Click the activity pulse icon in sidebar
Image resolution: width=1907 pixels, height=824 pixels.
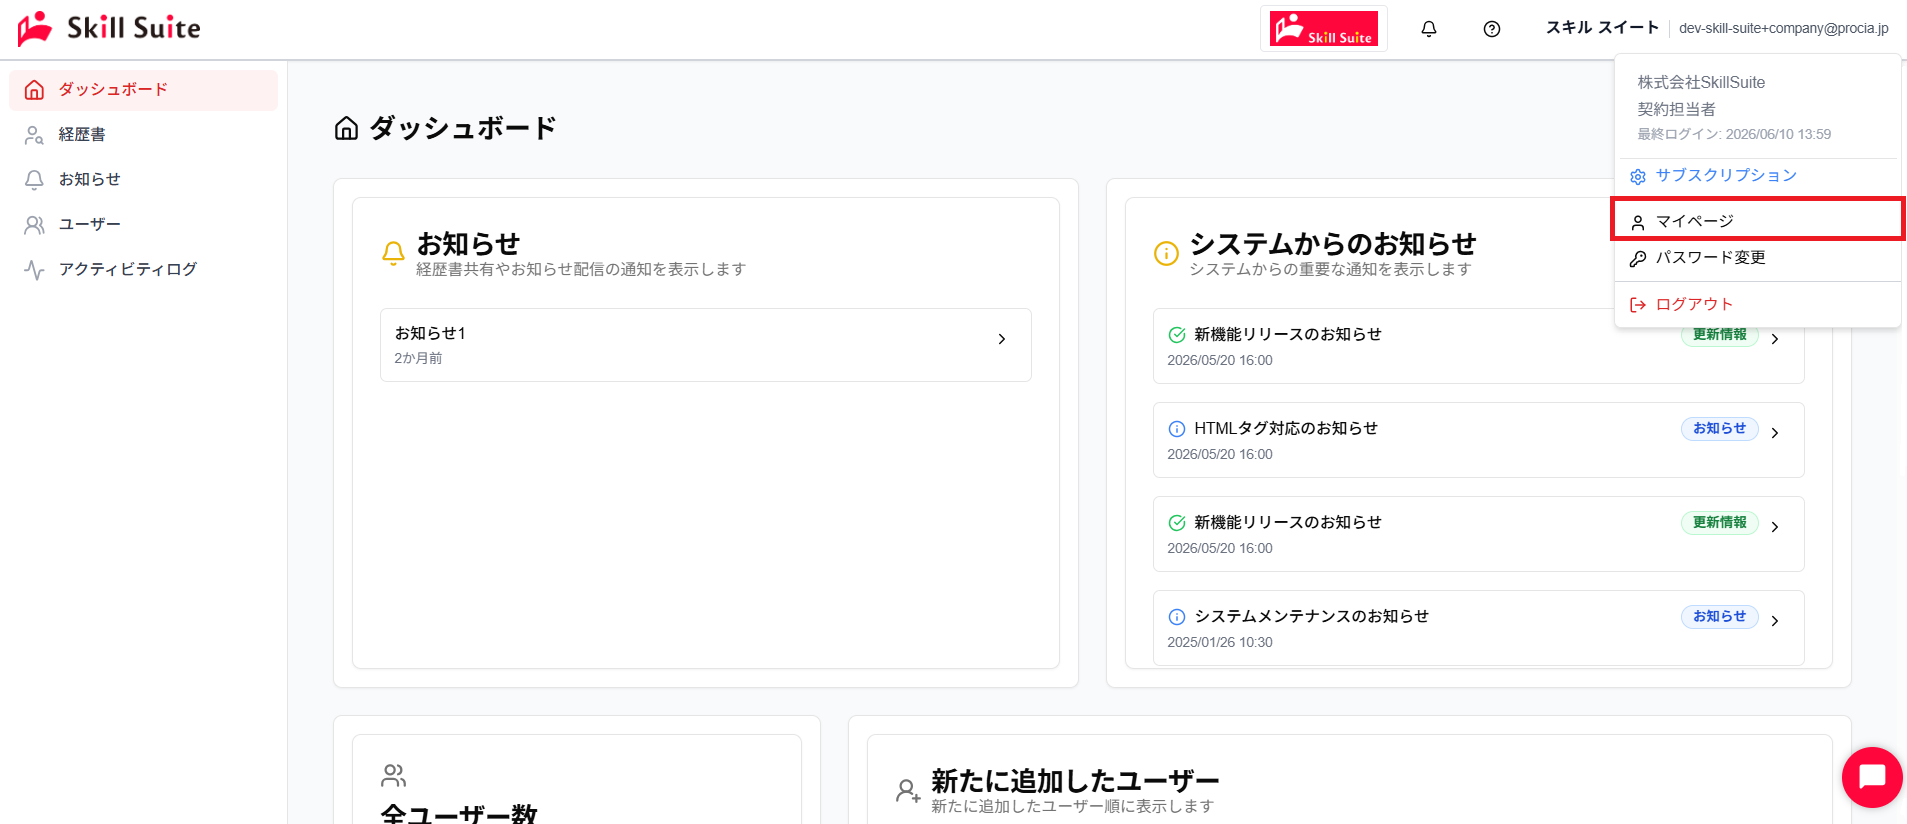click(x=34, y=270)
